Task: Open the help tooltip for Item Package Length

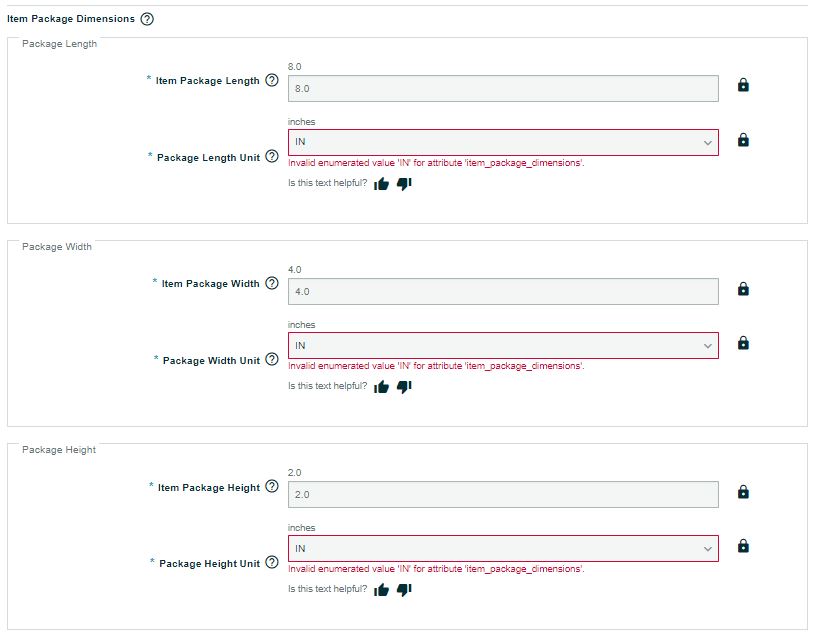Action: coord(272,80)
